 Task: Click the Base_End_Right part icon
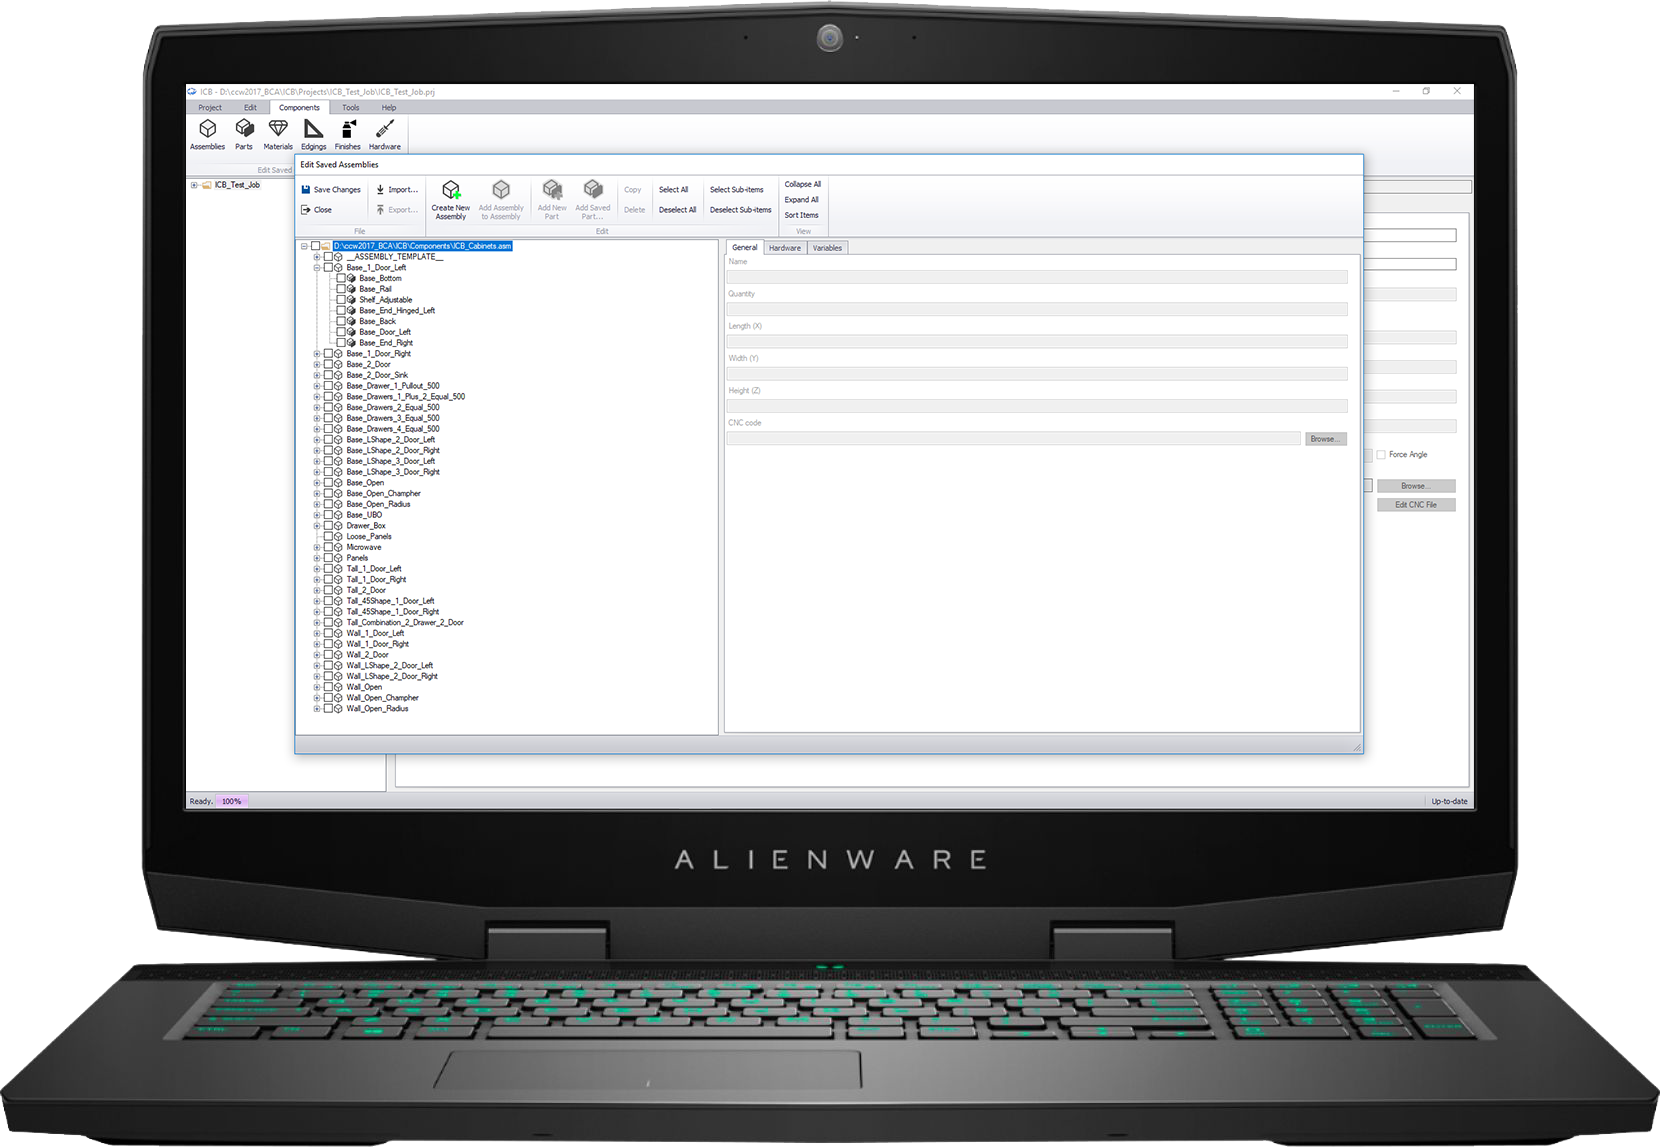pos(352,343)
